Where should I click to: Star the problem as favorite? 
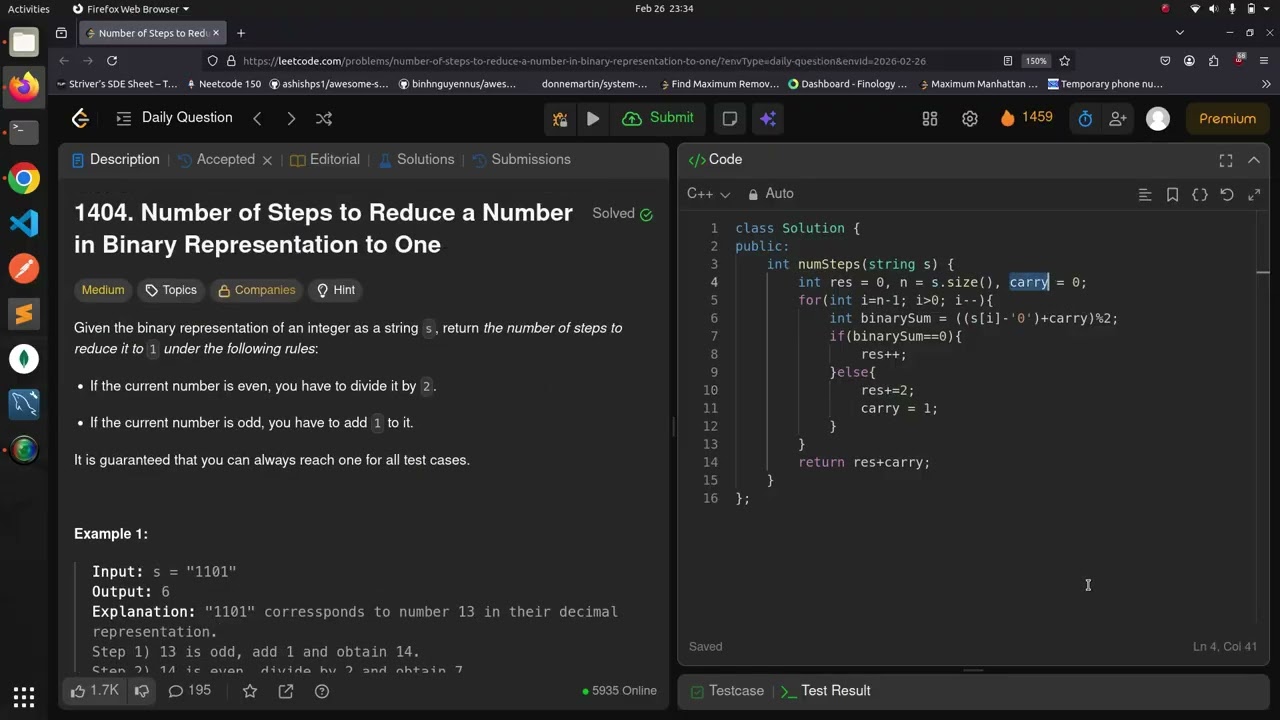[x=250, y=691]
